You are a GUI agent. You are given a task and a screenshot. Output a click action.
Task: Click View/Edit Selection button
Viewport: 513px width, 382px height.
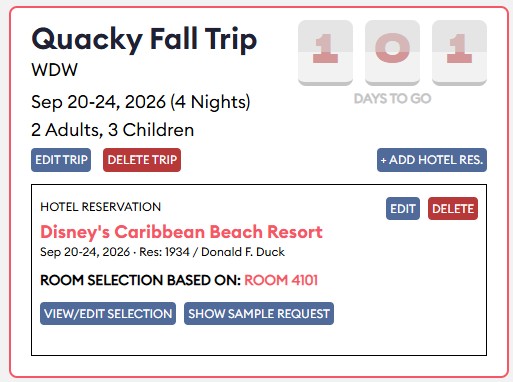tap(108, 313)
